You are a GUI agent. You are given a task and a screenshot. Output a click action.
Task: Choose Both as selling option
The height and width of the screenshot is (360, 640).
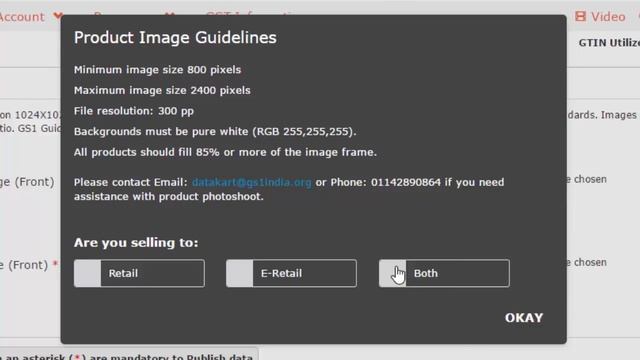pos(444,273)
